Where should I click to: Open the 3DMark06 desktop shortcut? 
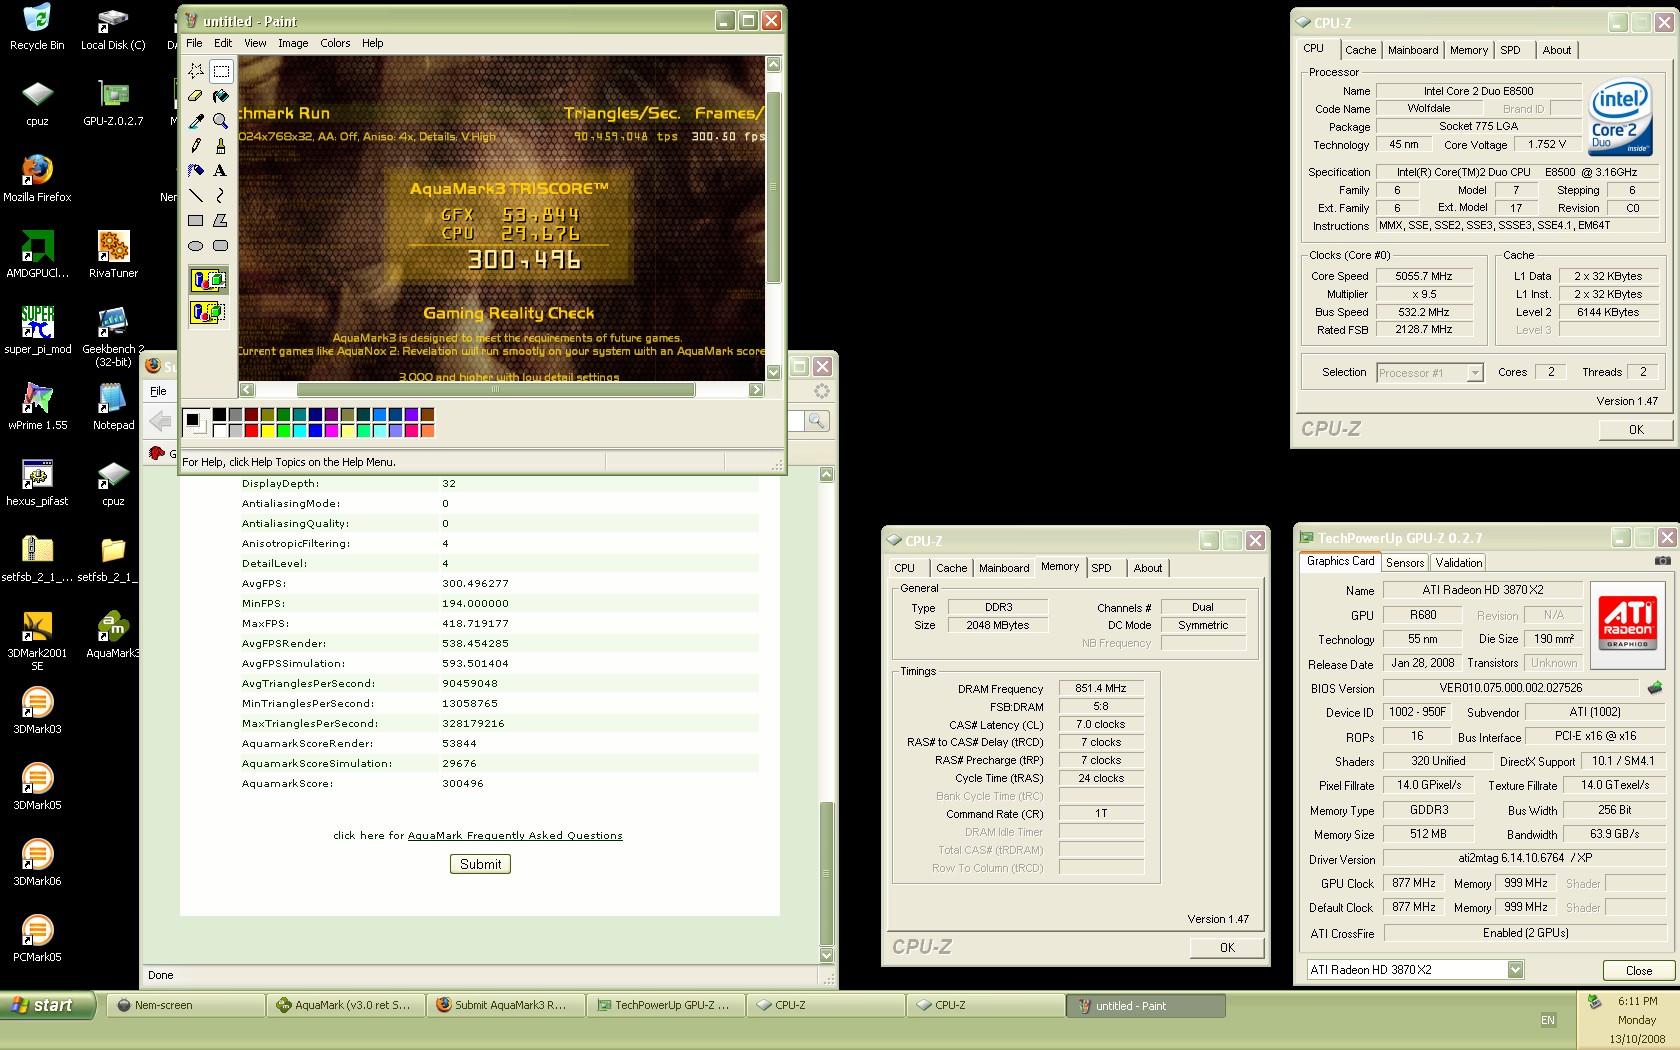[x=37, y=862]
